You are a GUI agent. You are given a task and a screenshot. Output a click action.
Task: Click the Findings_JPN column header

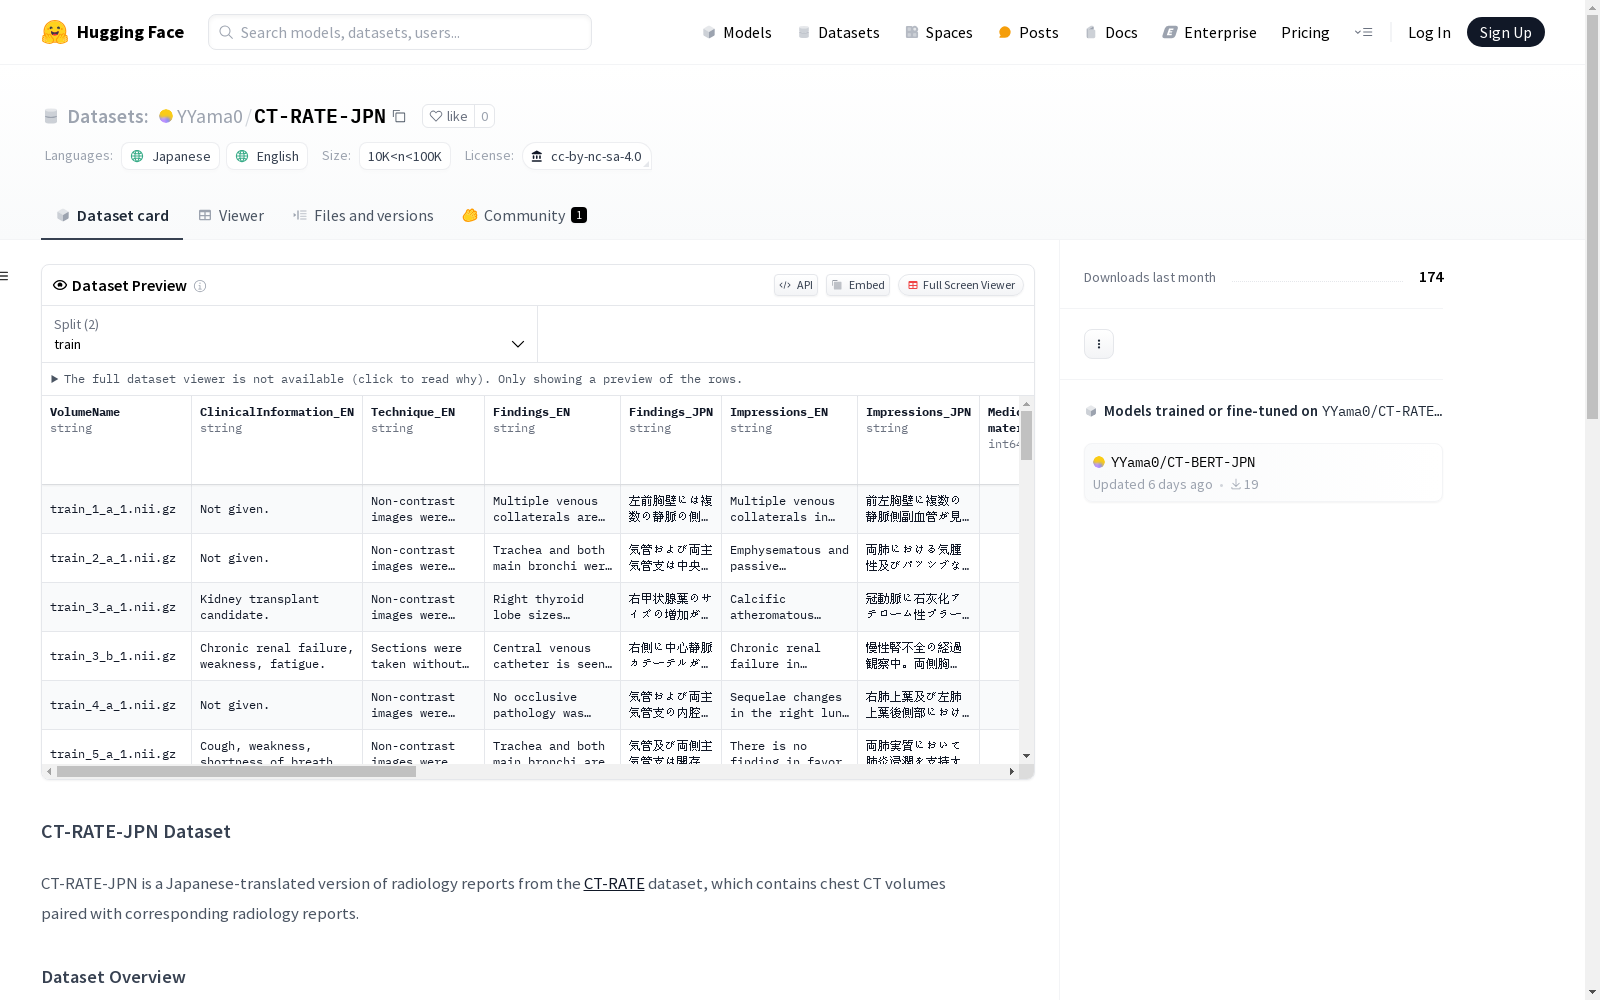671,440
